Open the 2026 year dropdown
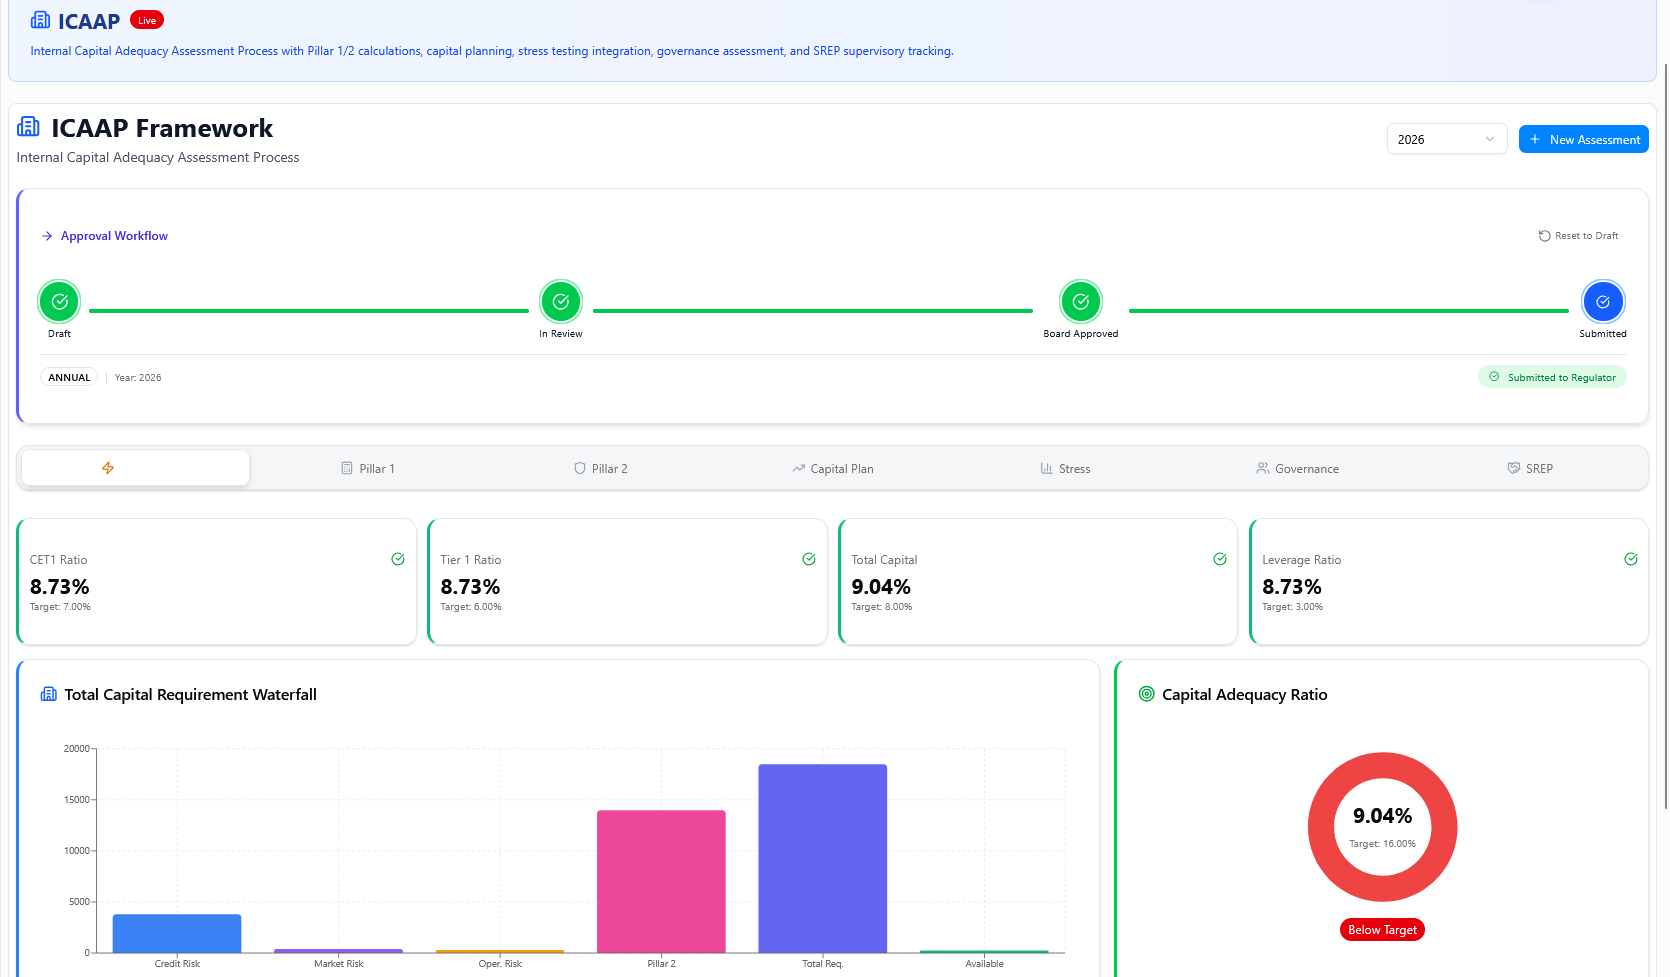The image size is (1670, 977). coord(1446,139)
